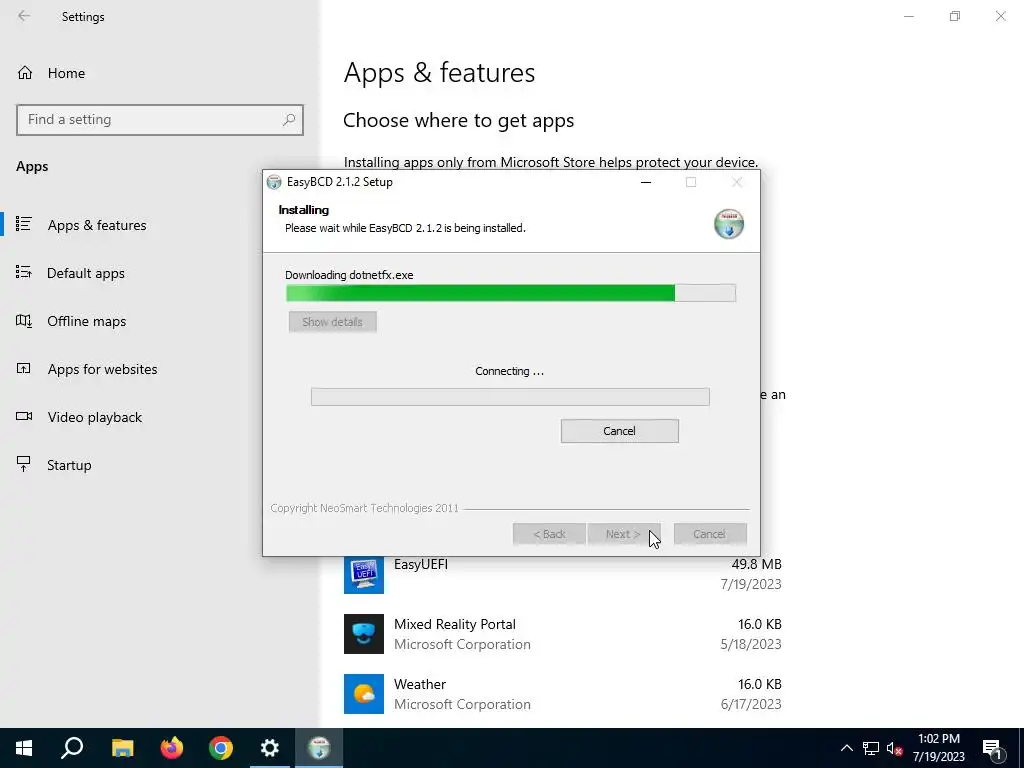Click Mixed Reality Portal entry name
This screenshot has height=768, width=1024.
pyautogui.click(x=455, y=624)
